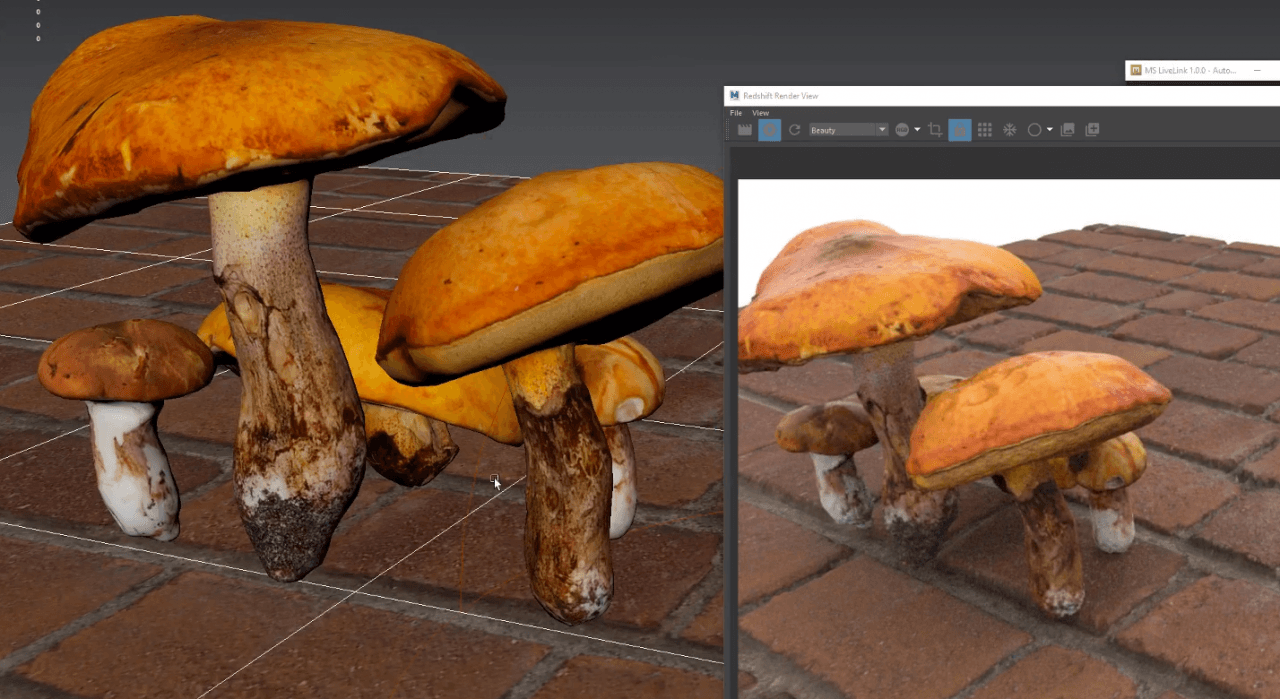Open the File menu in Render View
Viewport: 1280px width, 699px height.
coord(736,113)
